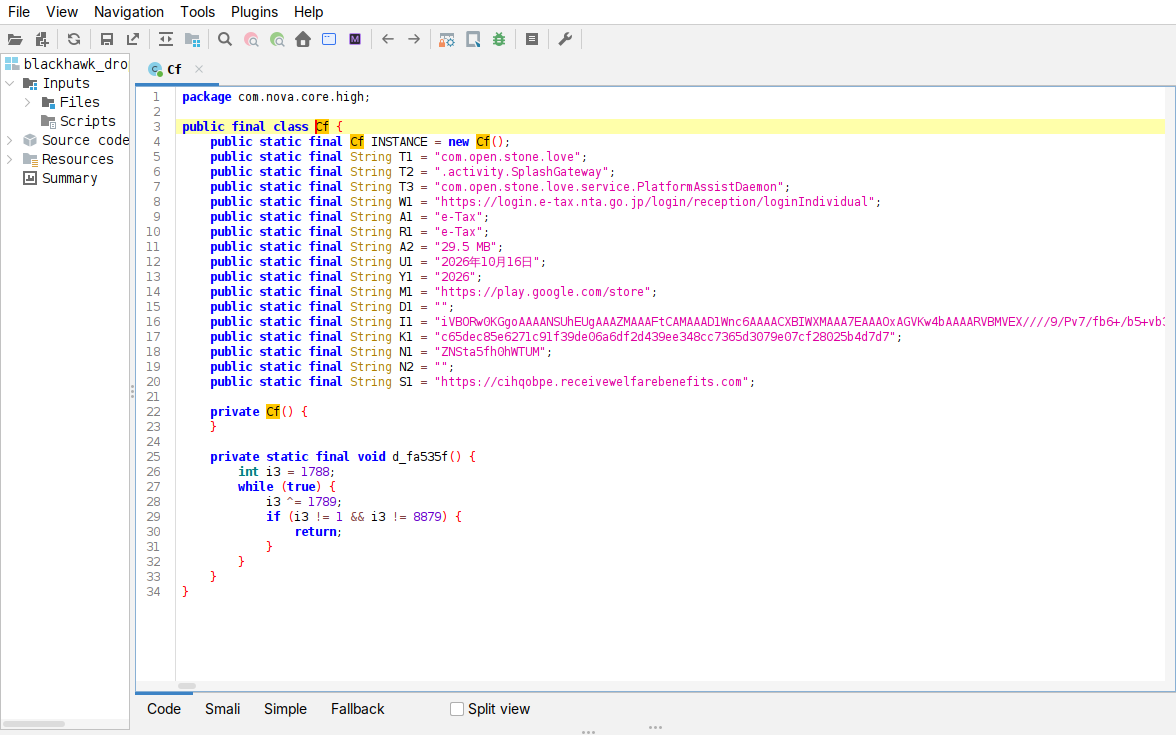1176x735 pixels.
Task: Open AndroidManifest via the purple M icon
Action: pyautogui.click(x=355, y=40)
